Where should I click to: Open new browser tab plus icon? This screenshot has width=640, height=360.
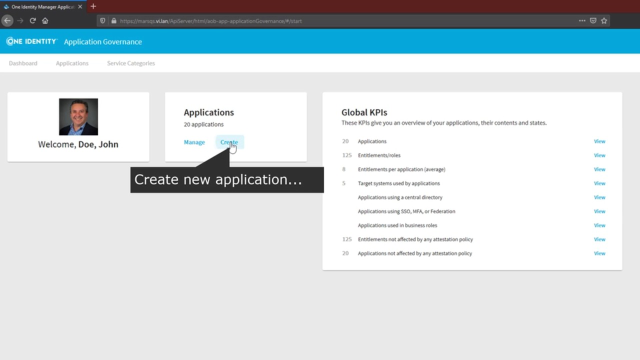point(93,7)
